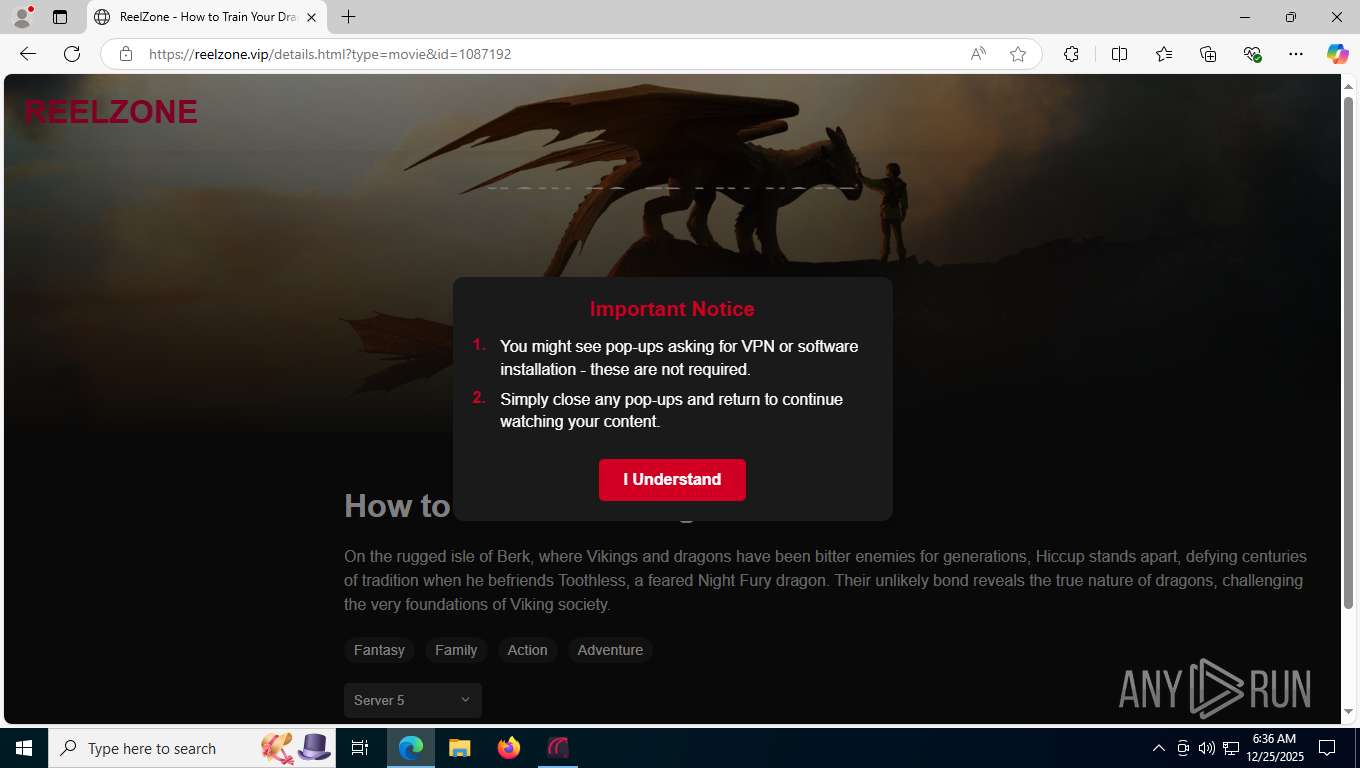Refresh the current page

[x=72, y=54]
